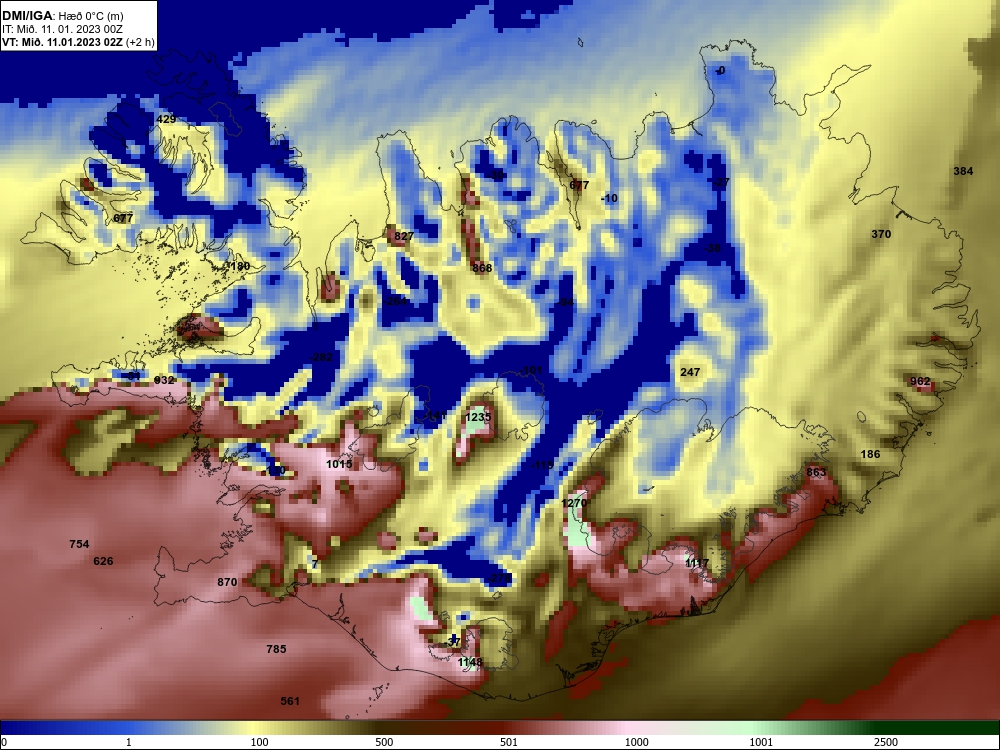Click the 868 value label on the map
The width and height of the screenshot is (1000, 750).
point(482,268)
